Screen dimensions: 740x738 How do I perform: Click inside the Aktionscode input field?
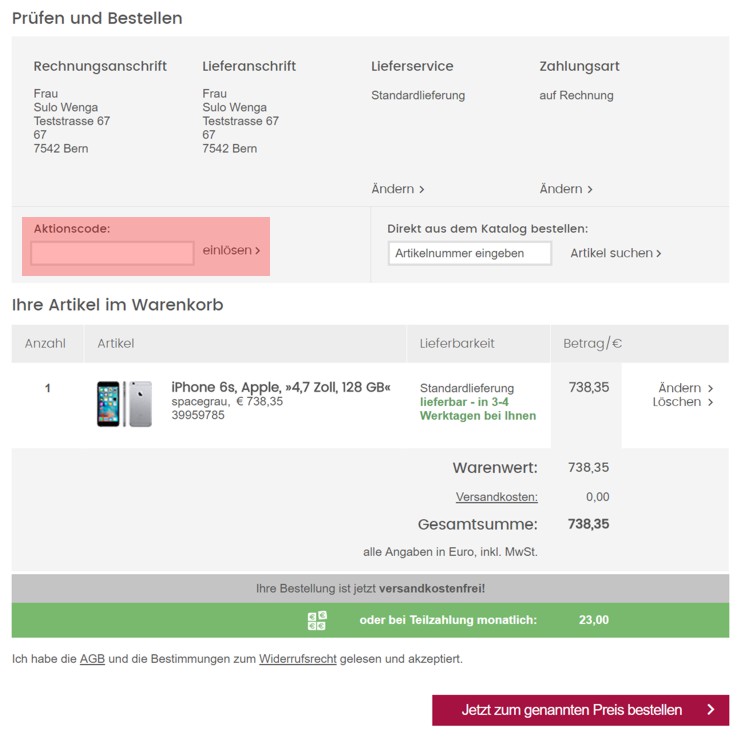(112, 253)
